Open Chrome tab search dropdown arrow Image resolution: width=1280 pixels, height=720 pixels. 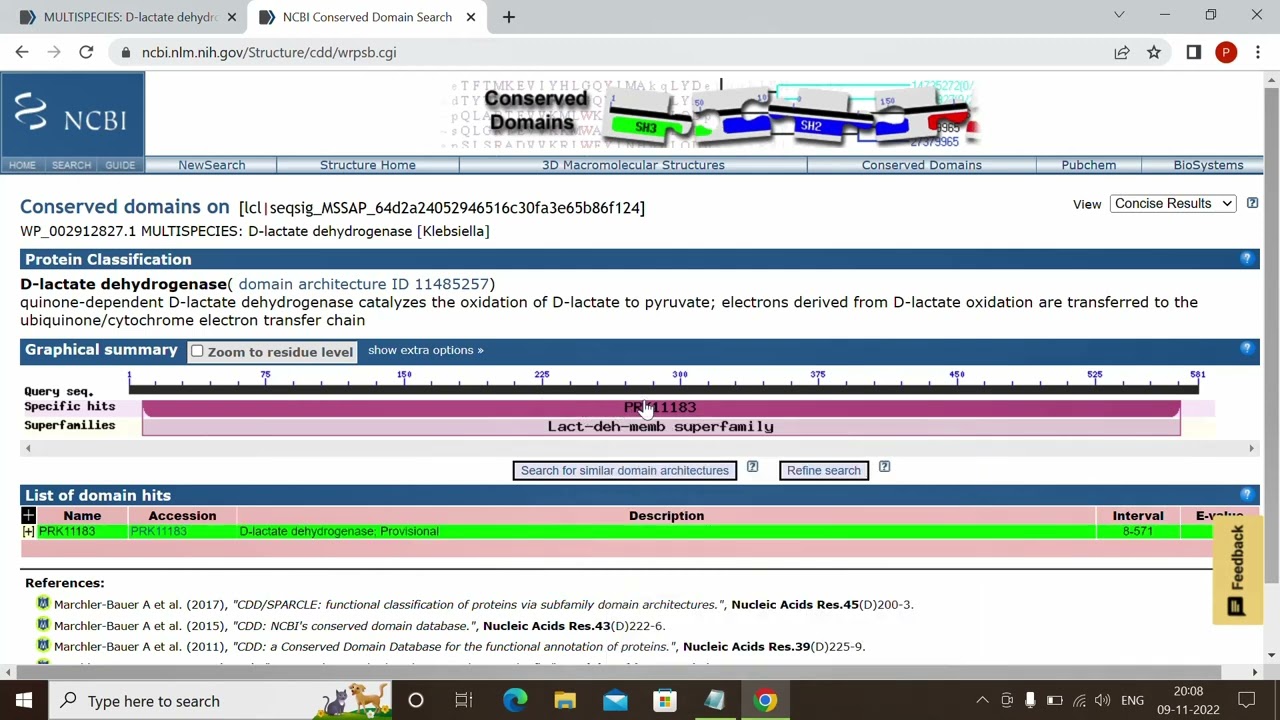click(1119, 15)
